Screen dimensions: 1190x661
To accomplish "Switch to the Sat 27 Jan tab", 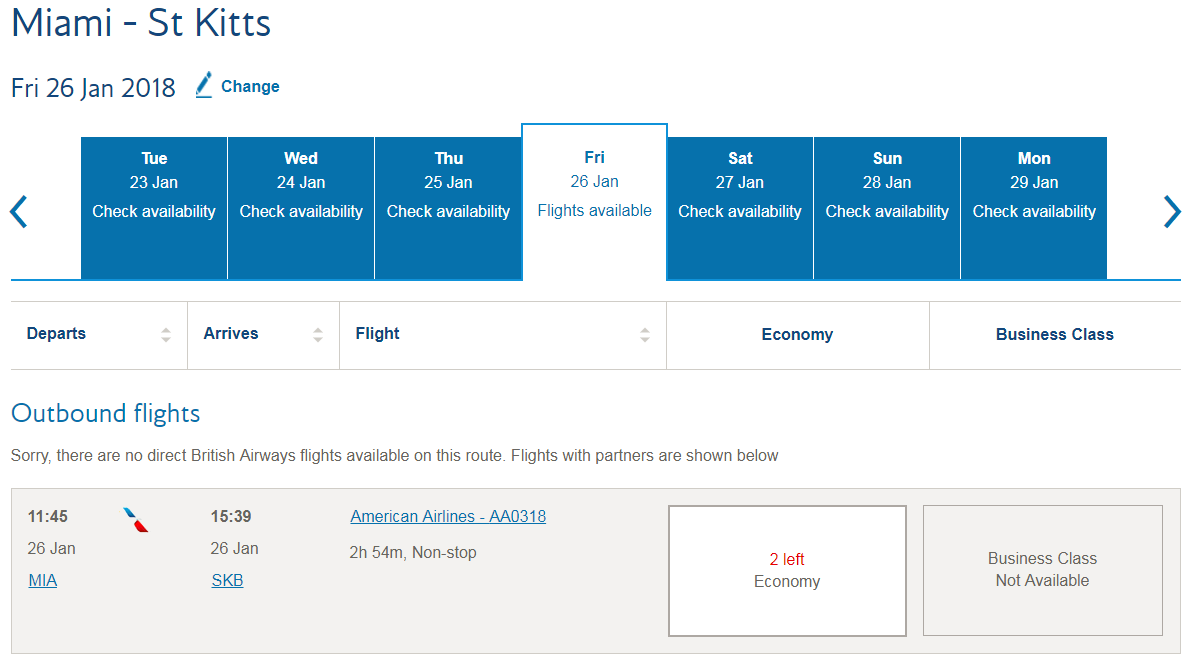I will [740, 208].
